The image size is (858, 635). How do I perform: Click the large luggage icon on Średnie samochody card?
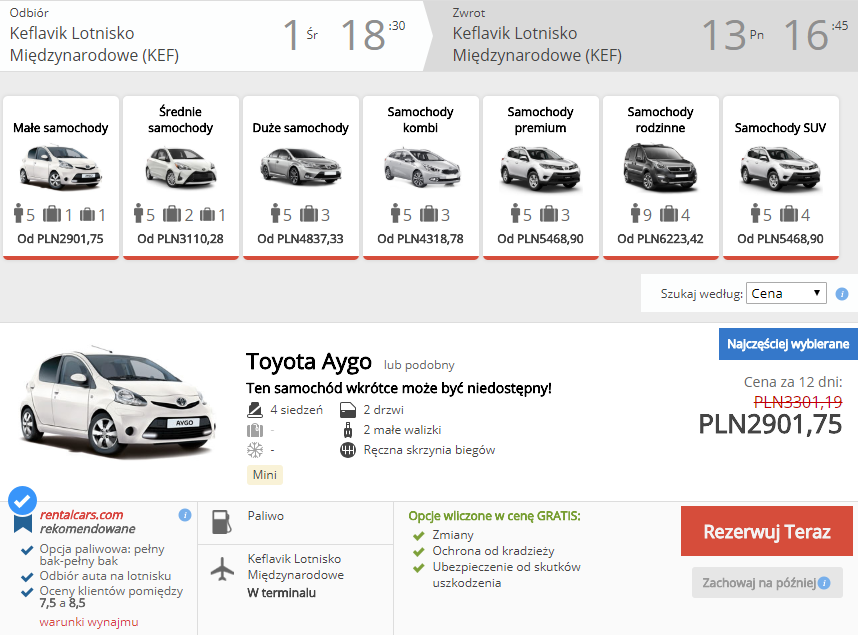point(172,214)
